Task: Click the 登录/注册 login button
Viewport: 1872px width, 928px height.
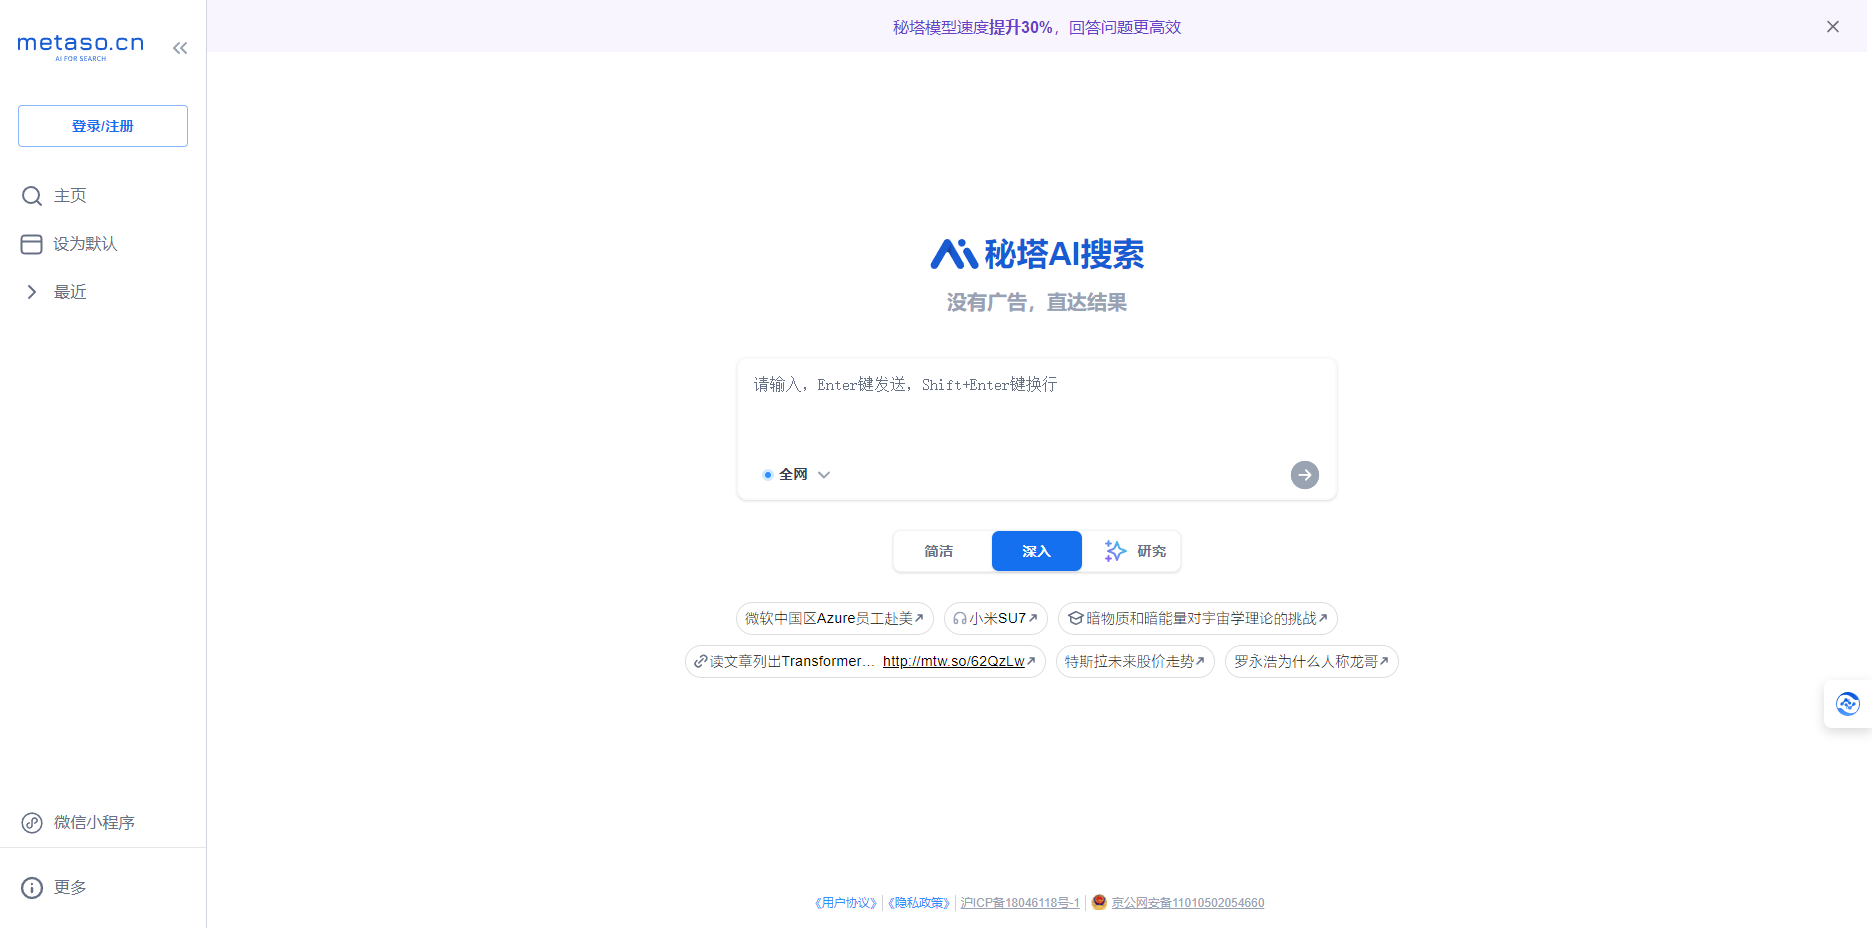Action: click(x=102, y=125)
